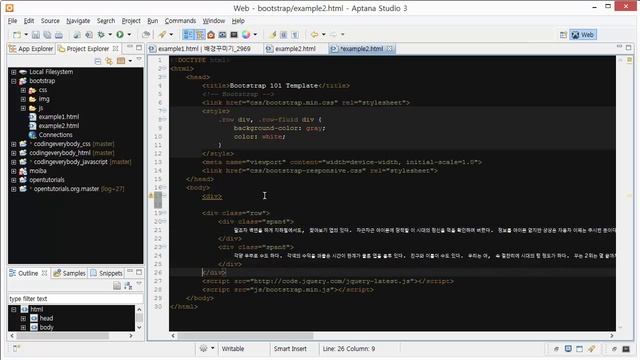The image size is (640, 360).
Task: Open the Run dropdown arrow
Action: click(129, 35)
